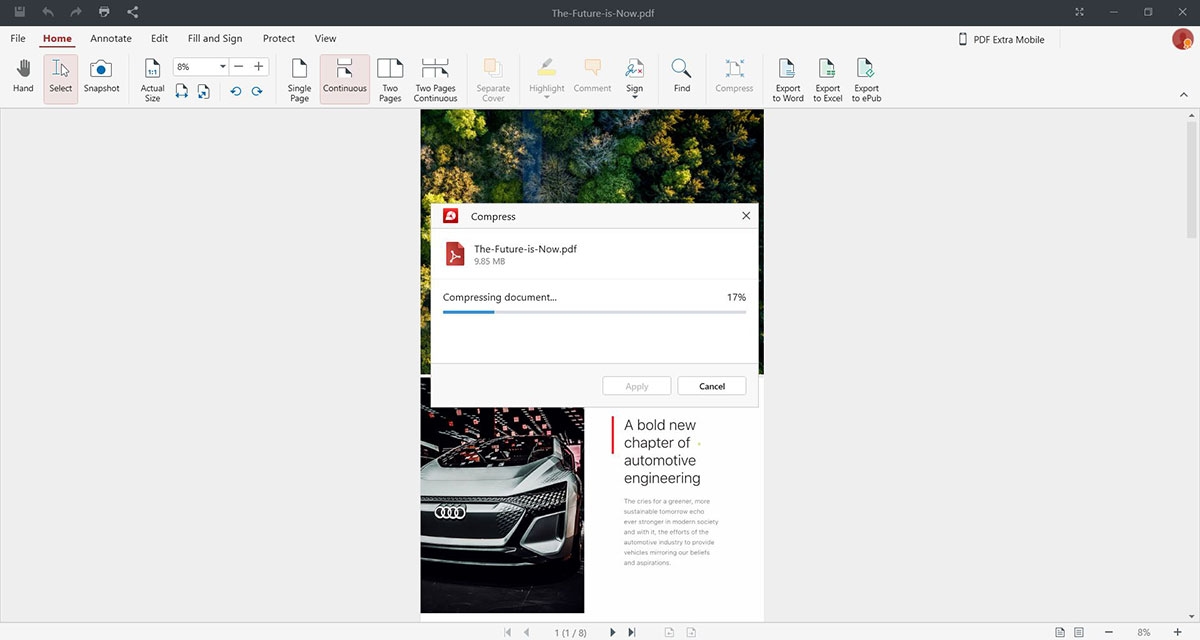1200x640 pixels.
Task: Open the Sign tool
Action: click(x=634, y=74)
